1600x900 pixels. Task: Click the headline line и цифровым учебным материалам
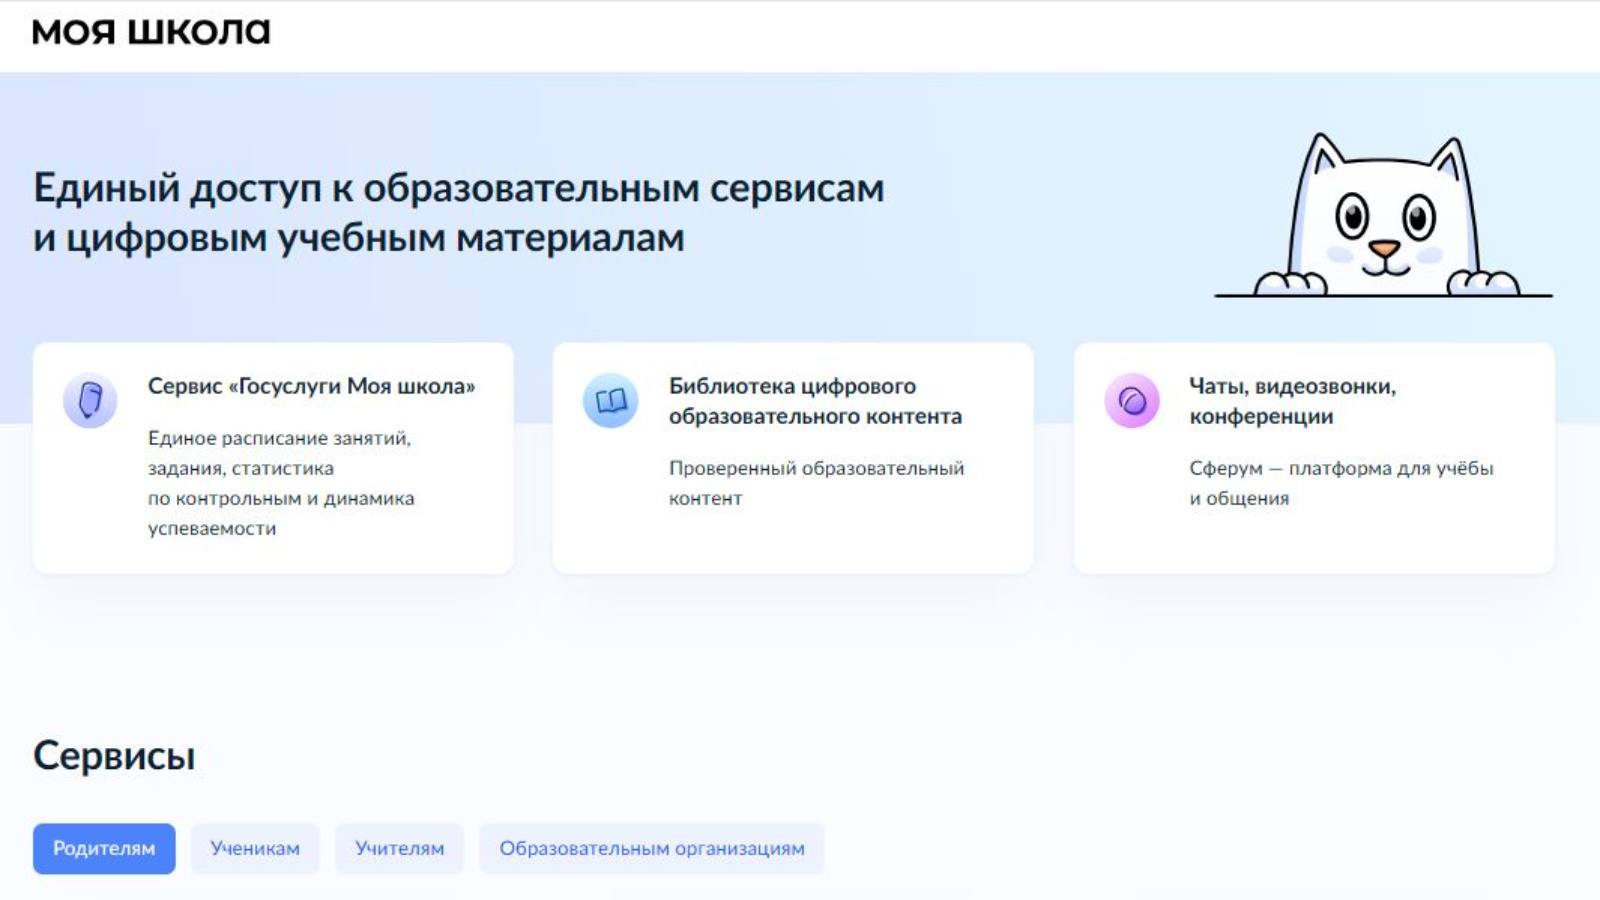359,238
